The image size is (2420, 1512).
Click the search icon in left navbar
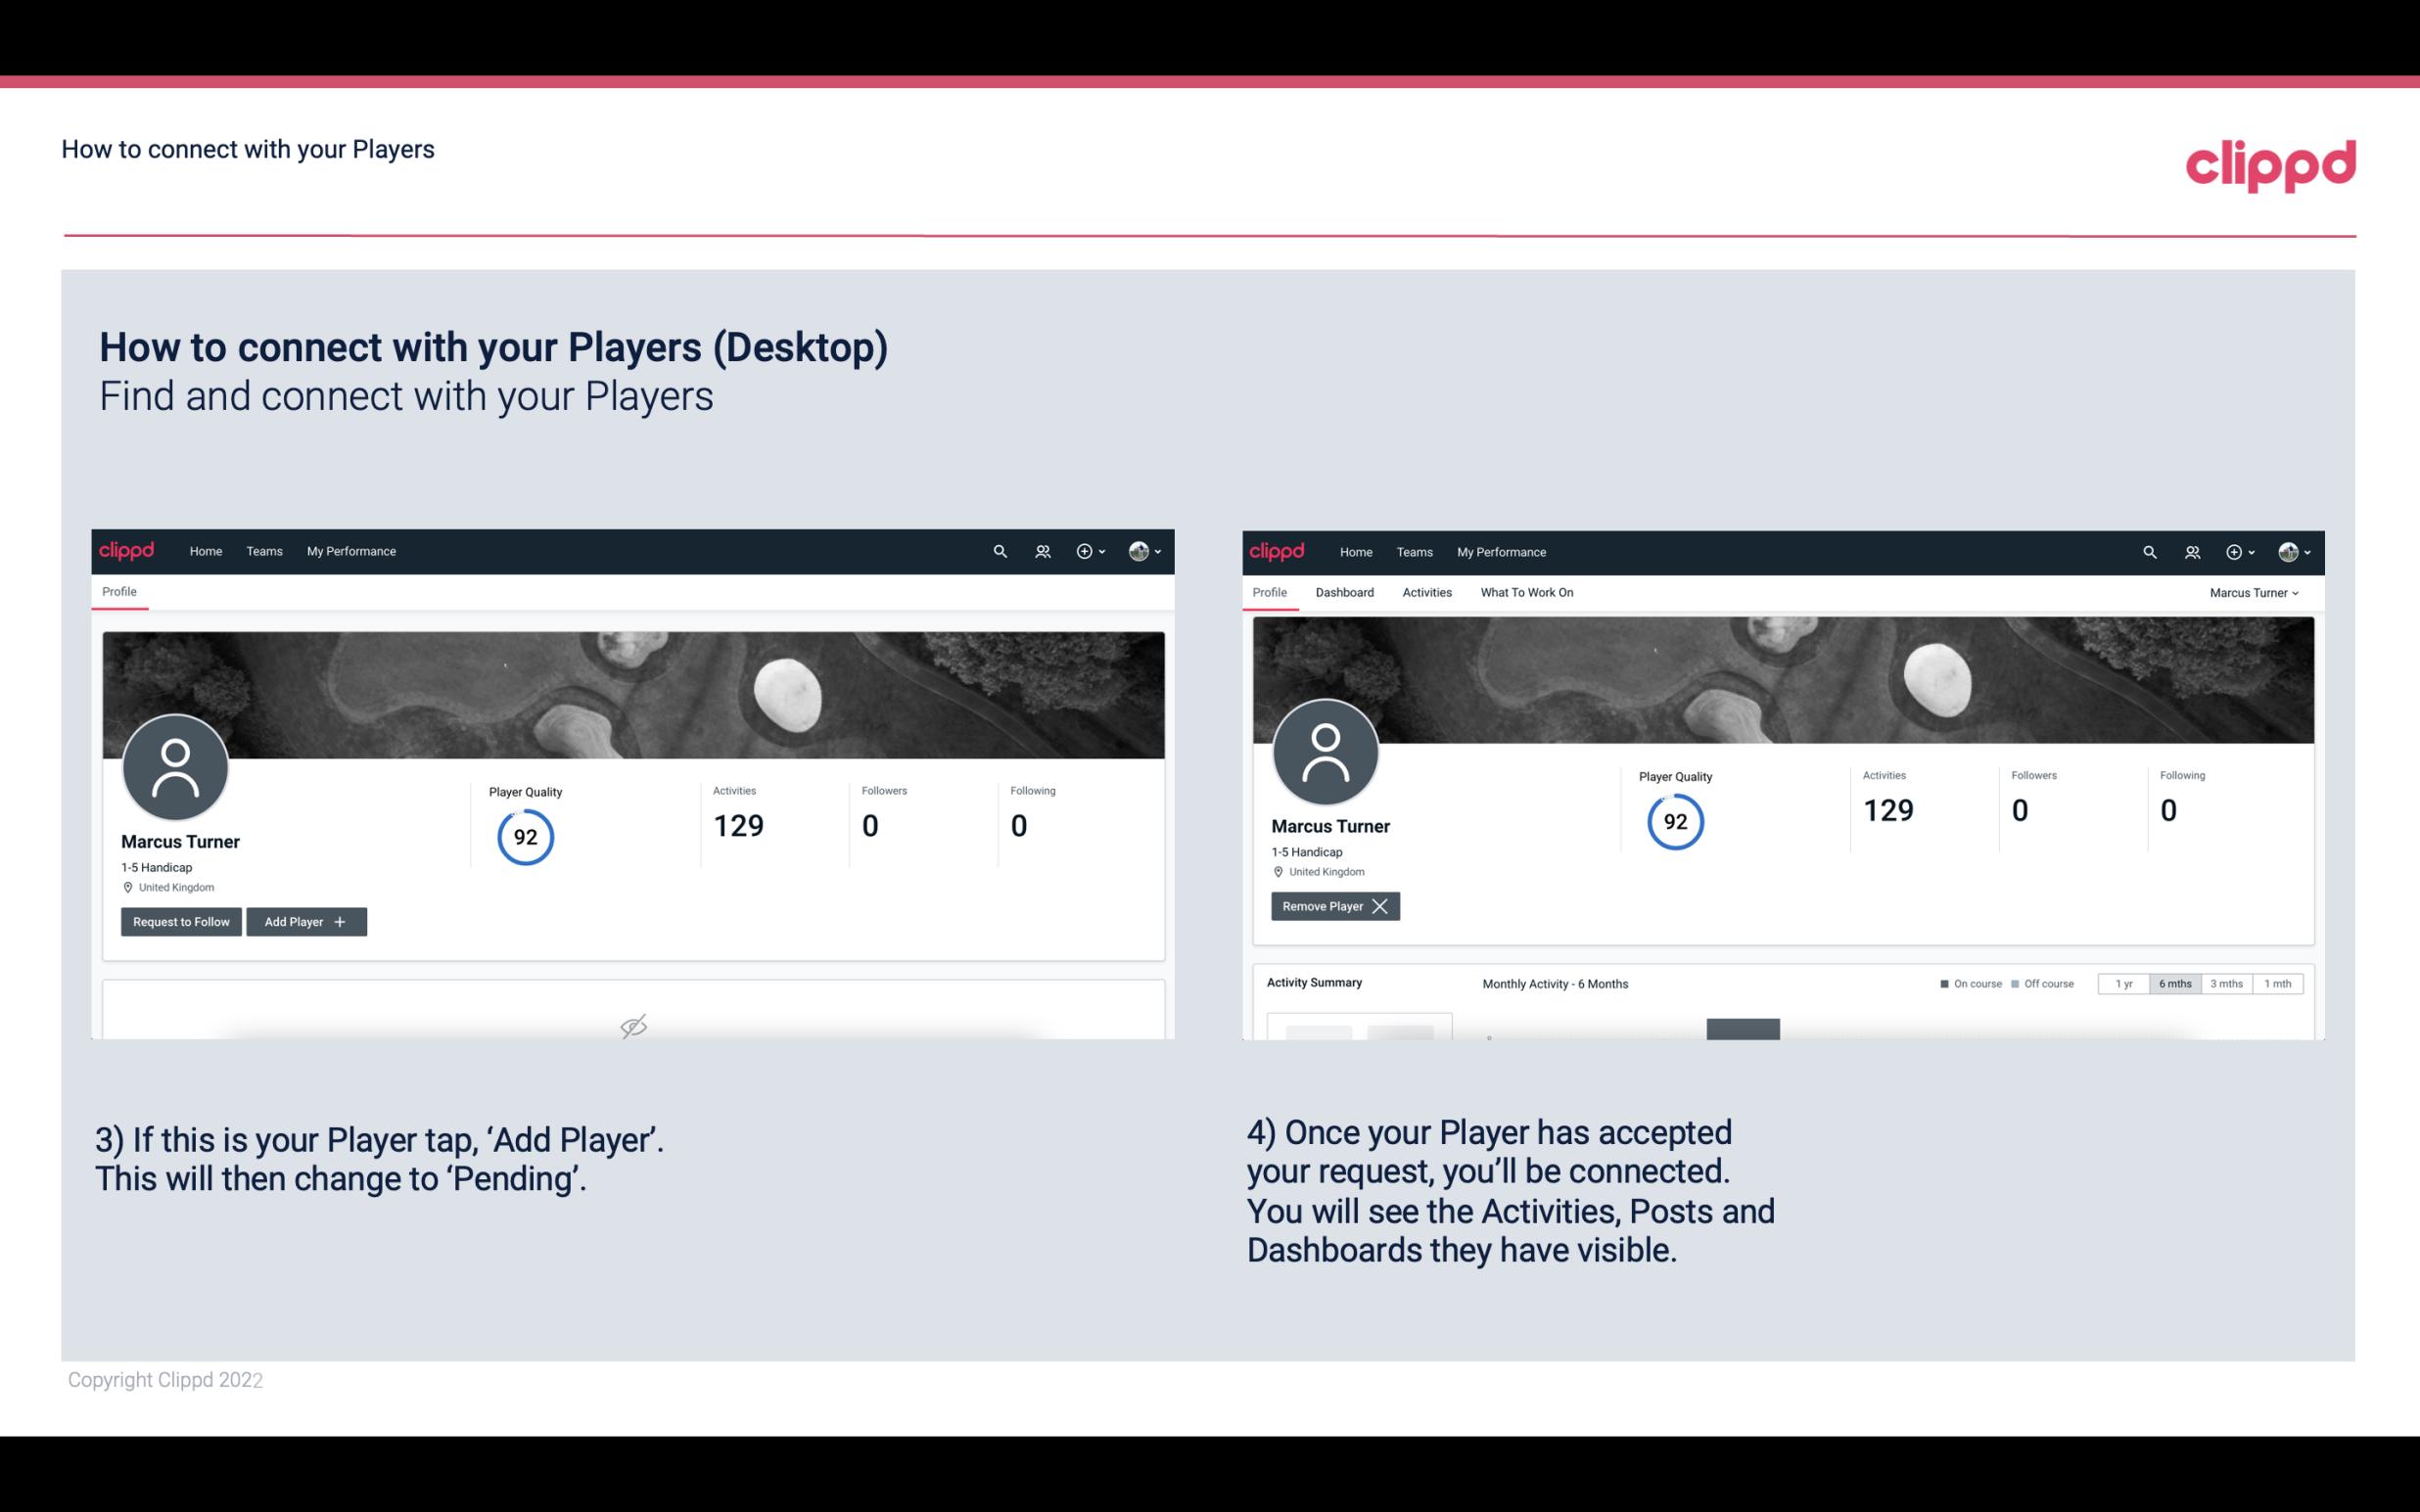[x=1001, y=550]
